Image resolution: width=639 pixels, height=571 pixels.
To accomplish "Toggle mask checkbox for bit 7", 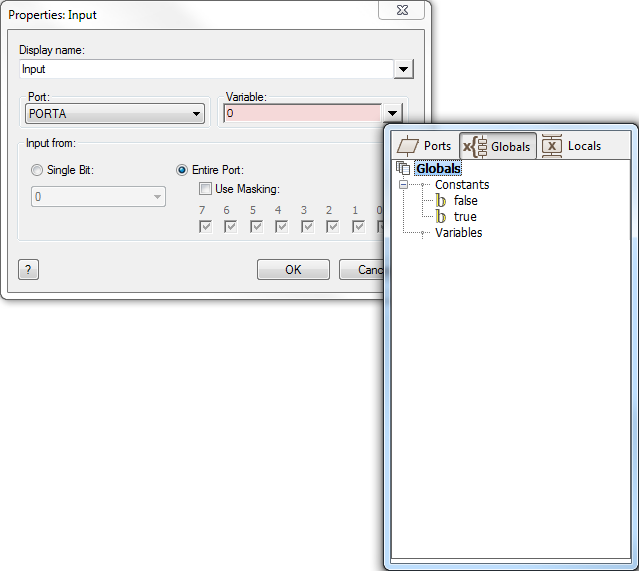I will pos(205,227).
